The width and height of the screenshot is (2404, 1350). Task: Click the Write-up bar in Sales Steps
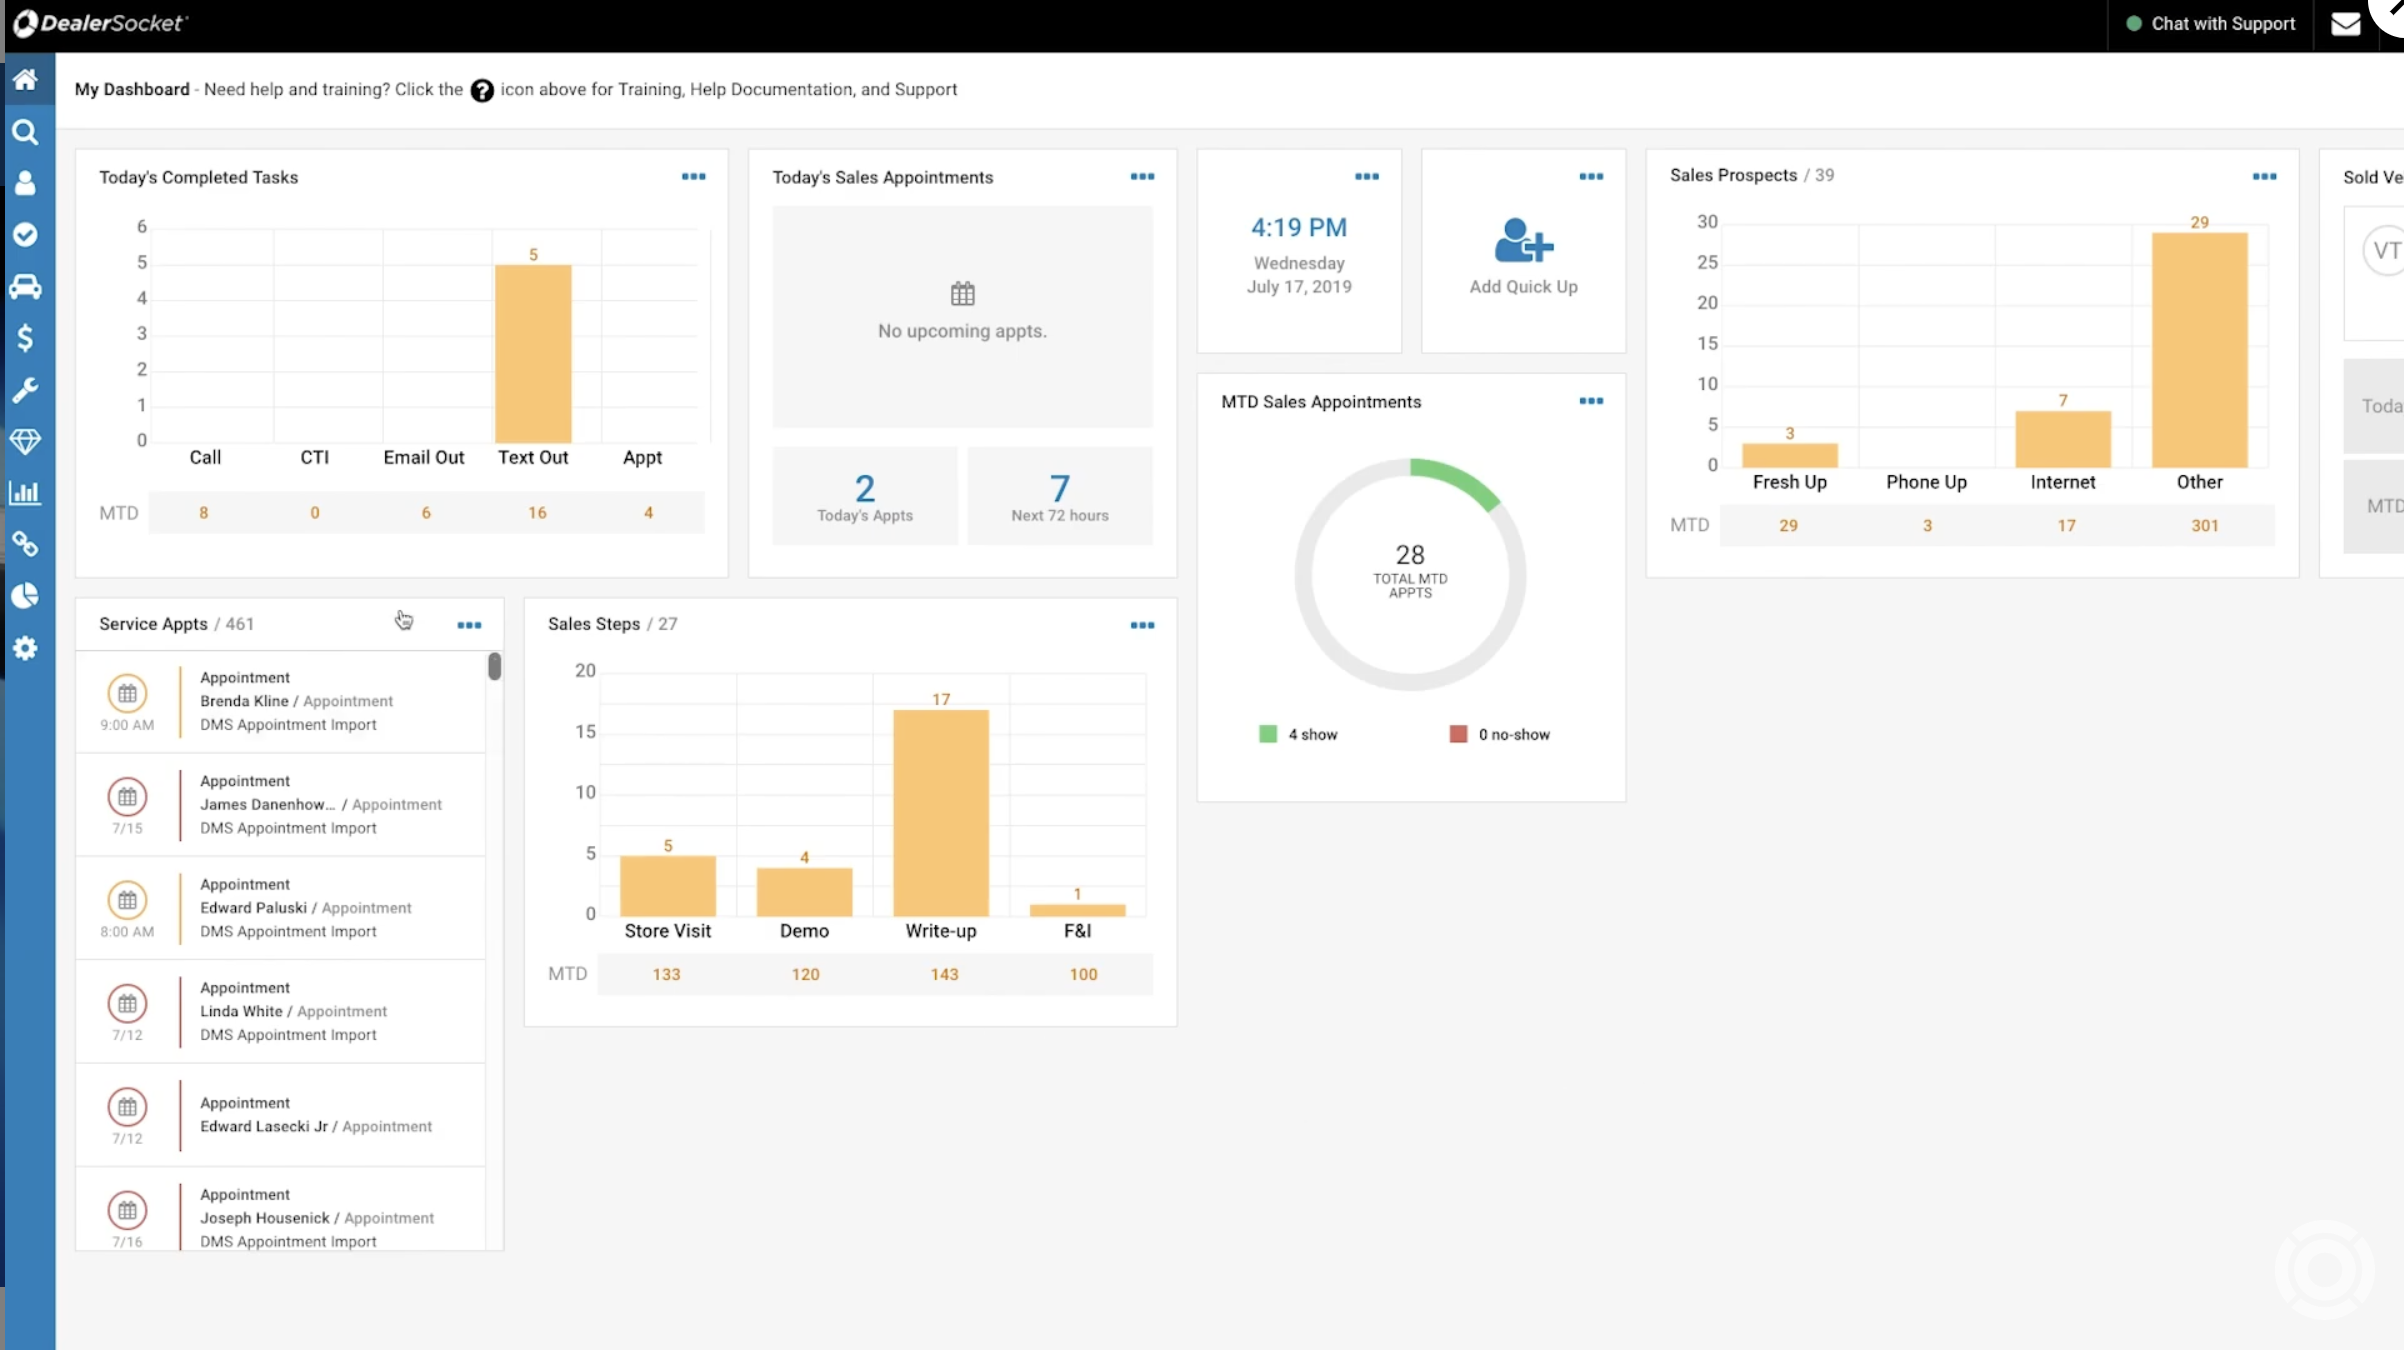[x=941, y=809]
